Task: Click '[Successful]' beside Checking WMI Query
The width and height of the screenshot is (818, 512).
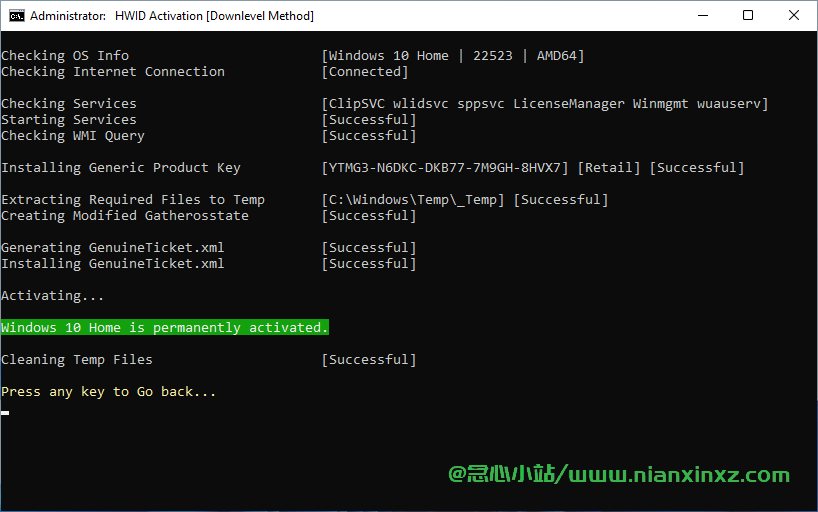Action: 369,136
